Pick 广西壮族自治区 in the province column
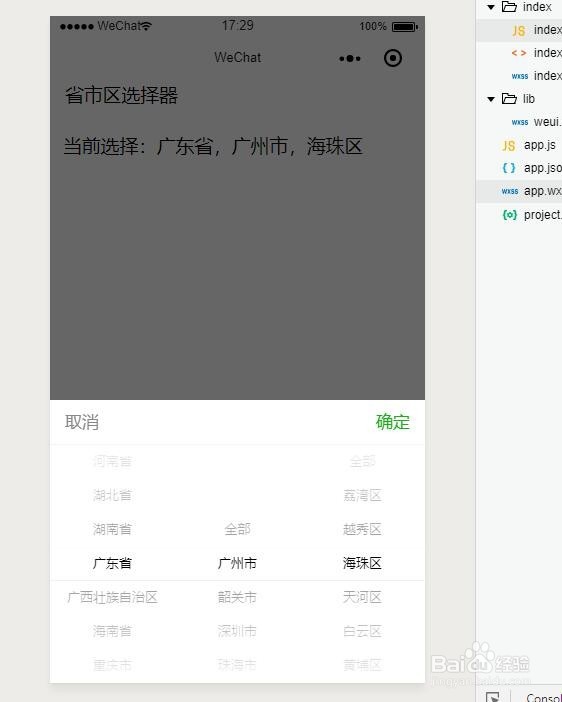Screen dimensions: 562x702 coord(112,597)
